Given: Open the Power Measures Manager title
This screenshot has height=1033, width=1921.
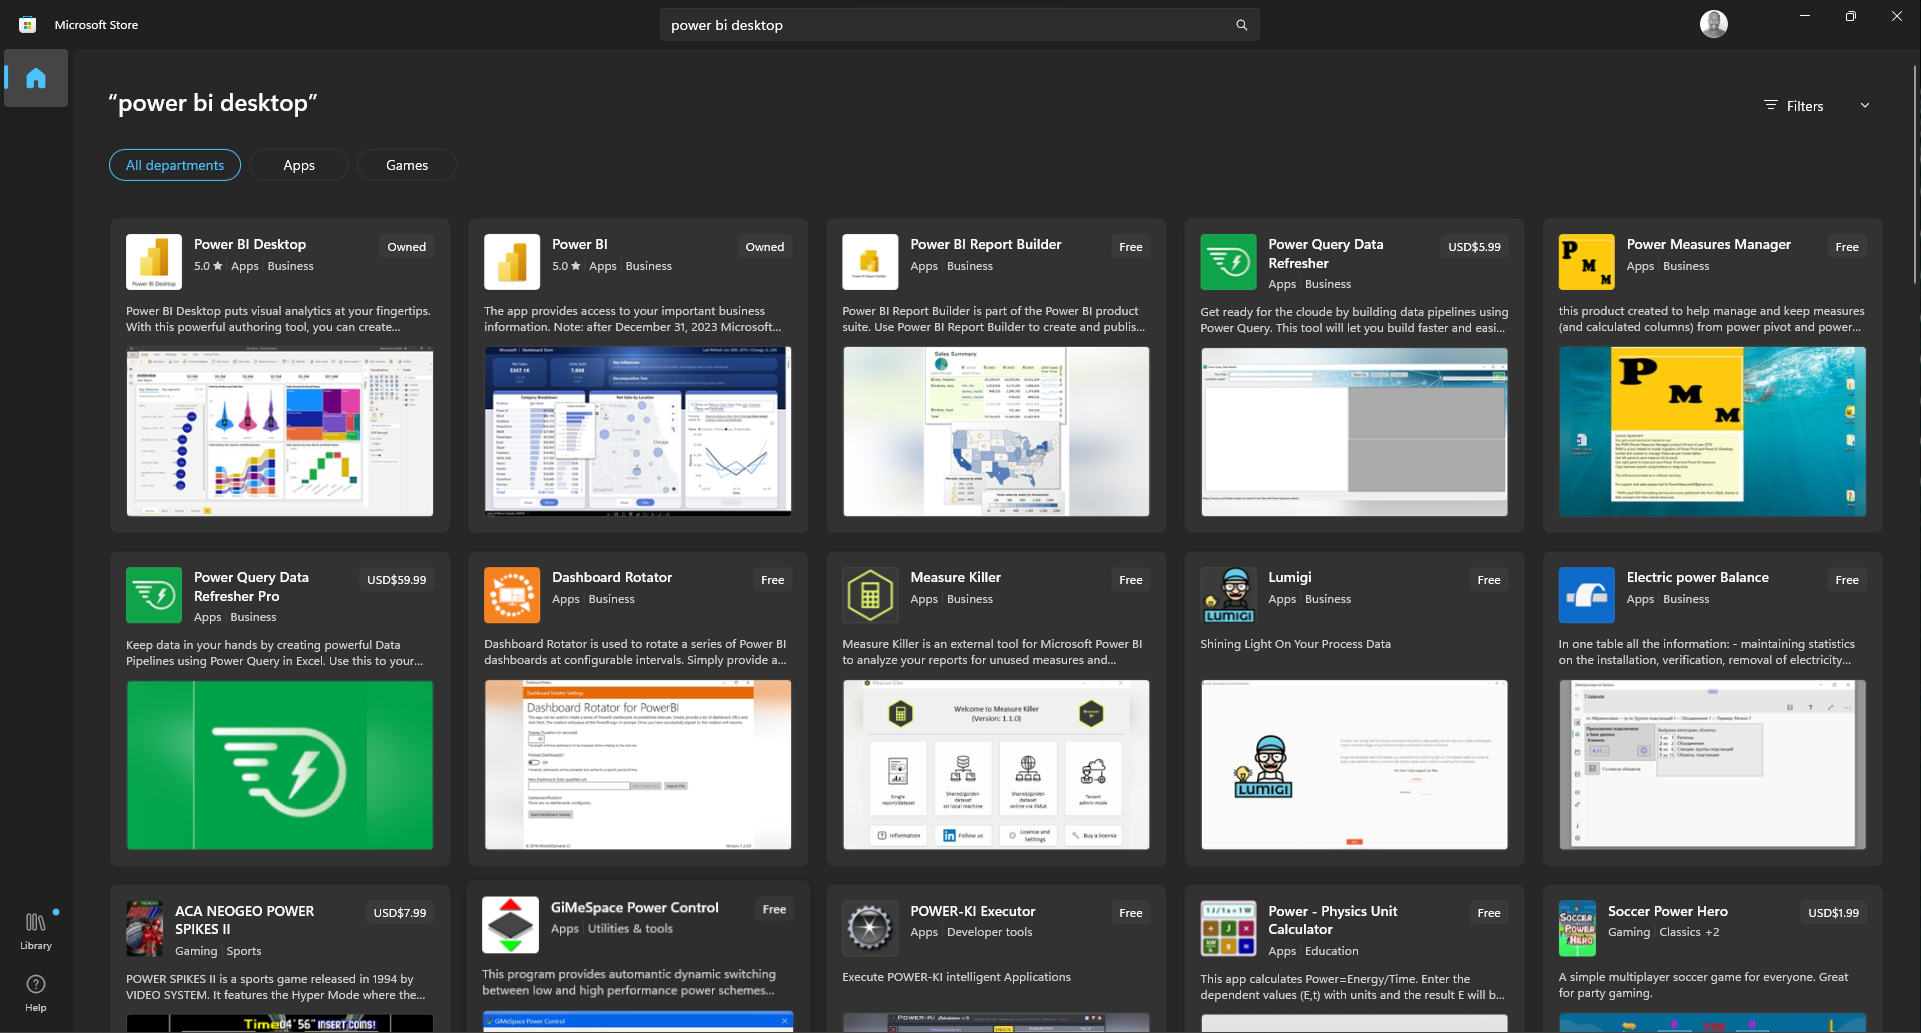Looking at the screenshot, I should [1708, 244].
